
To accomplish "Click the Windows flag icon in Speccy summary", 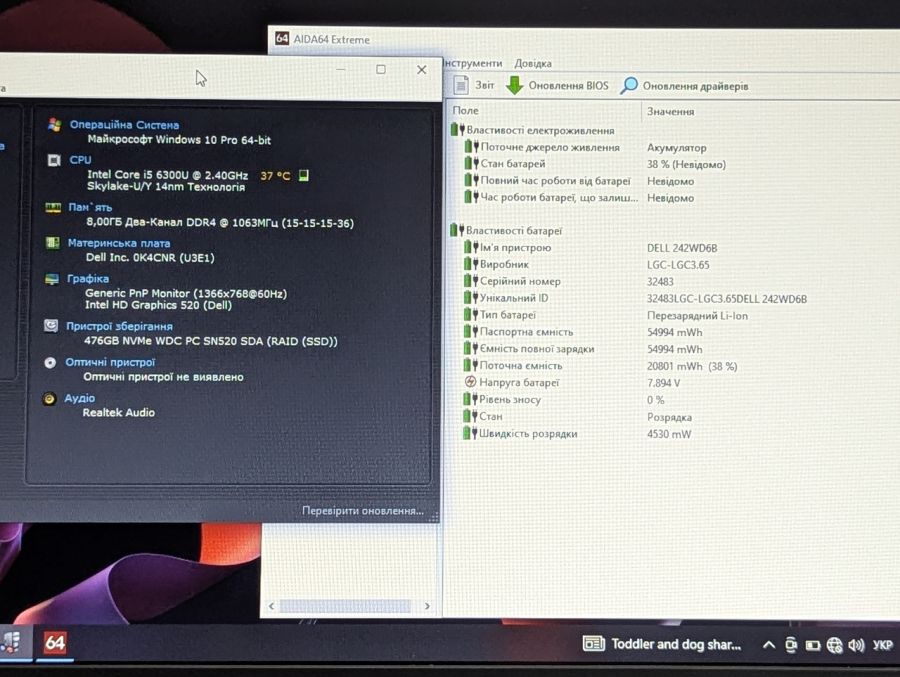I will [55, 125].
